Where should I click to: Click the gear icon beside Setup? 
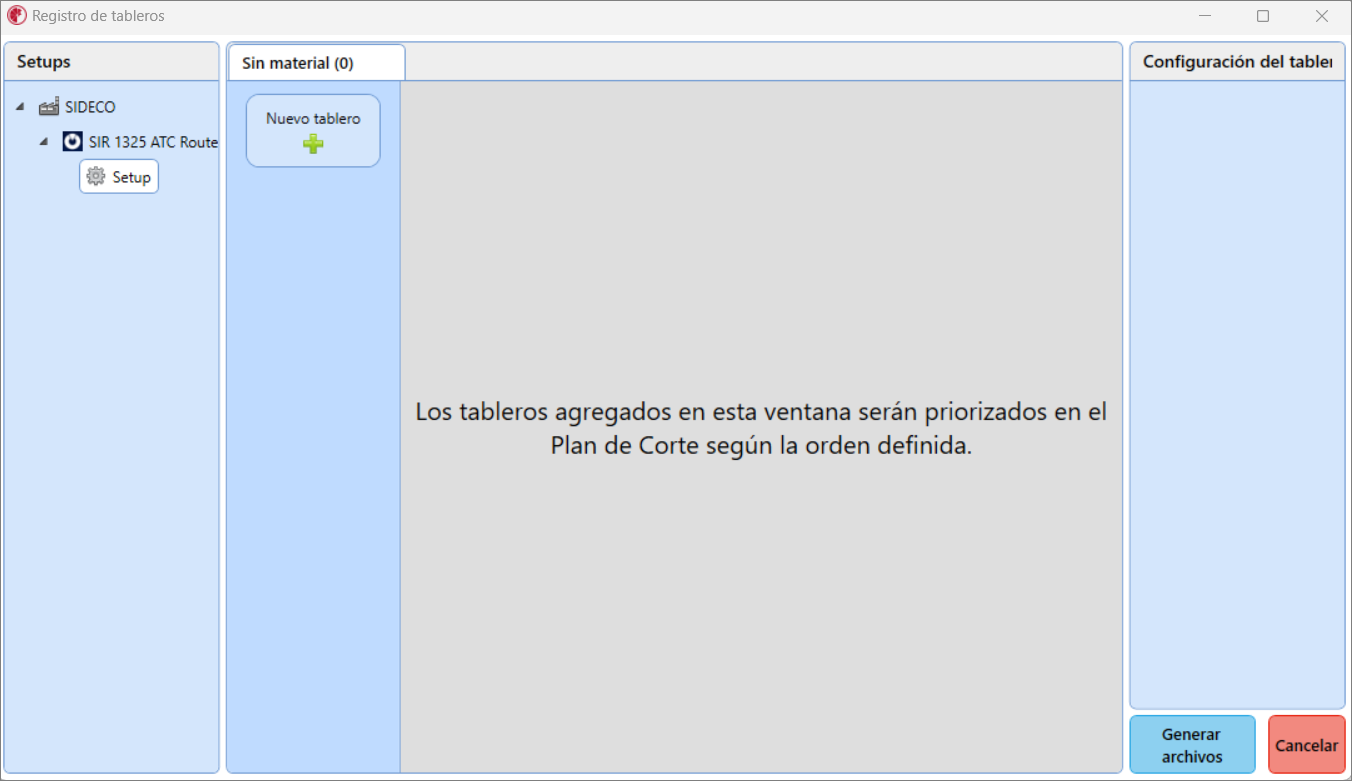[x=96, y=177]
